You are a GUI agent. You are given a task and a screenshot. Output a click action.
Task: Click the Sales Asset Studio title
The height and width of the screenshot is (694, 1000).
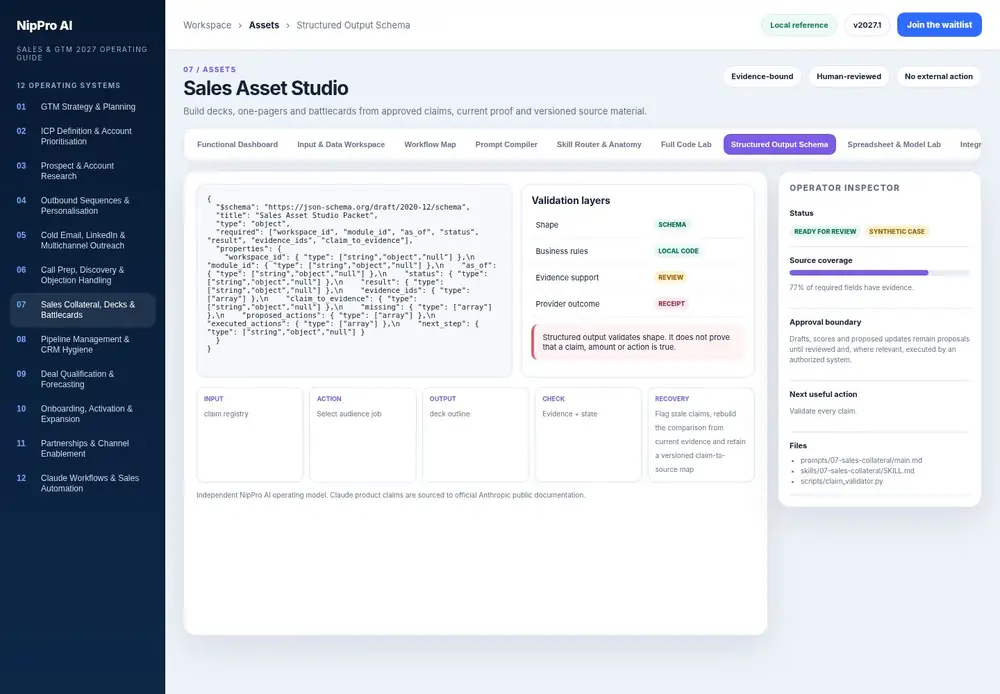(x=266, y=88)
